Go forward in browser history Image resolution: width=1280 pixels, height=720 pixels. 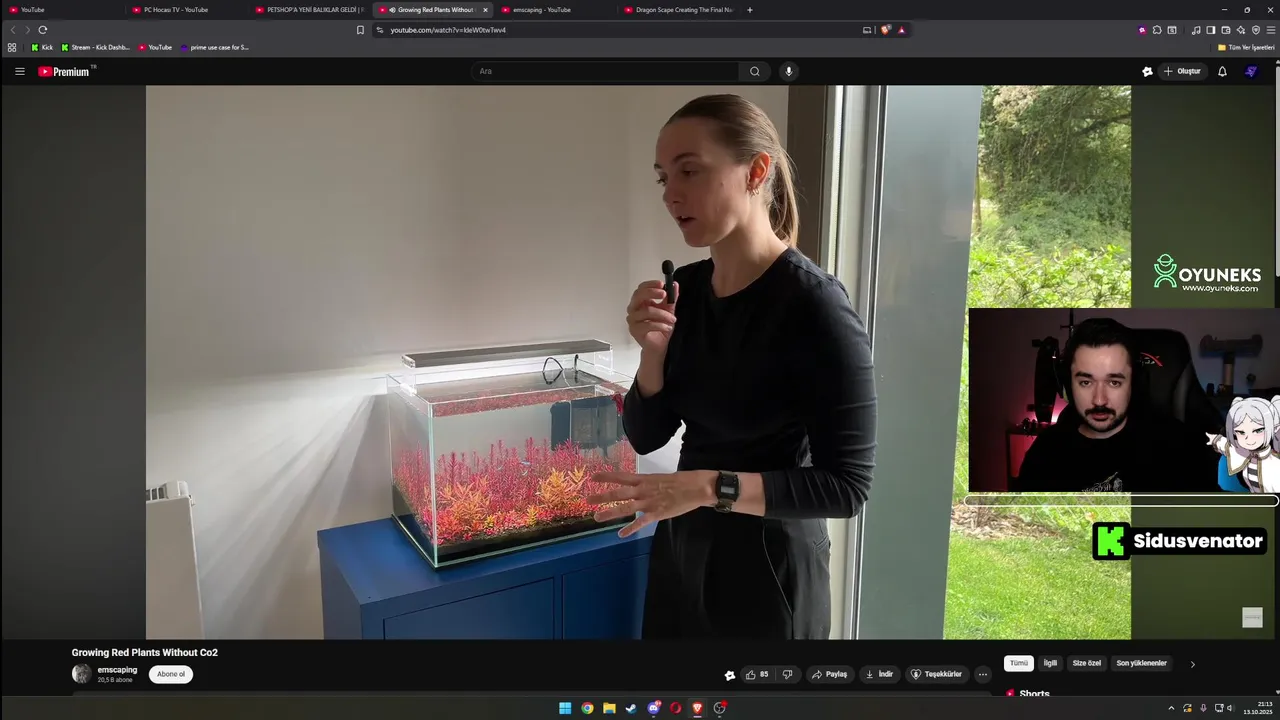tap(27, 30)
